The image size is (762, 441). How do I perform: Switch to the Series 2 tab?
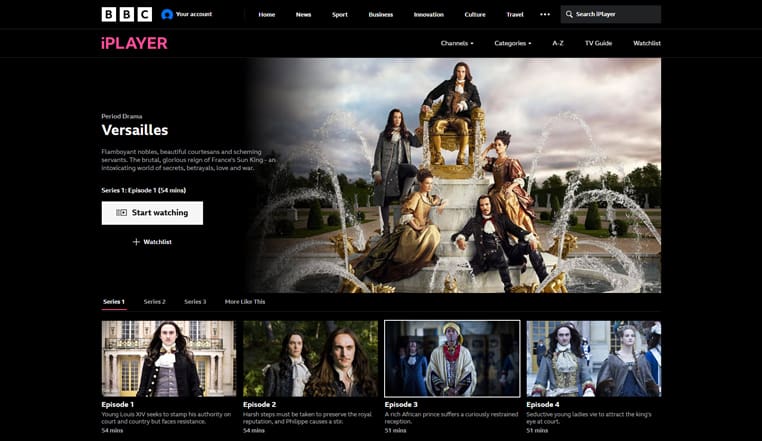tap(155, 302)
